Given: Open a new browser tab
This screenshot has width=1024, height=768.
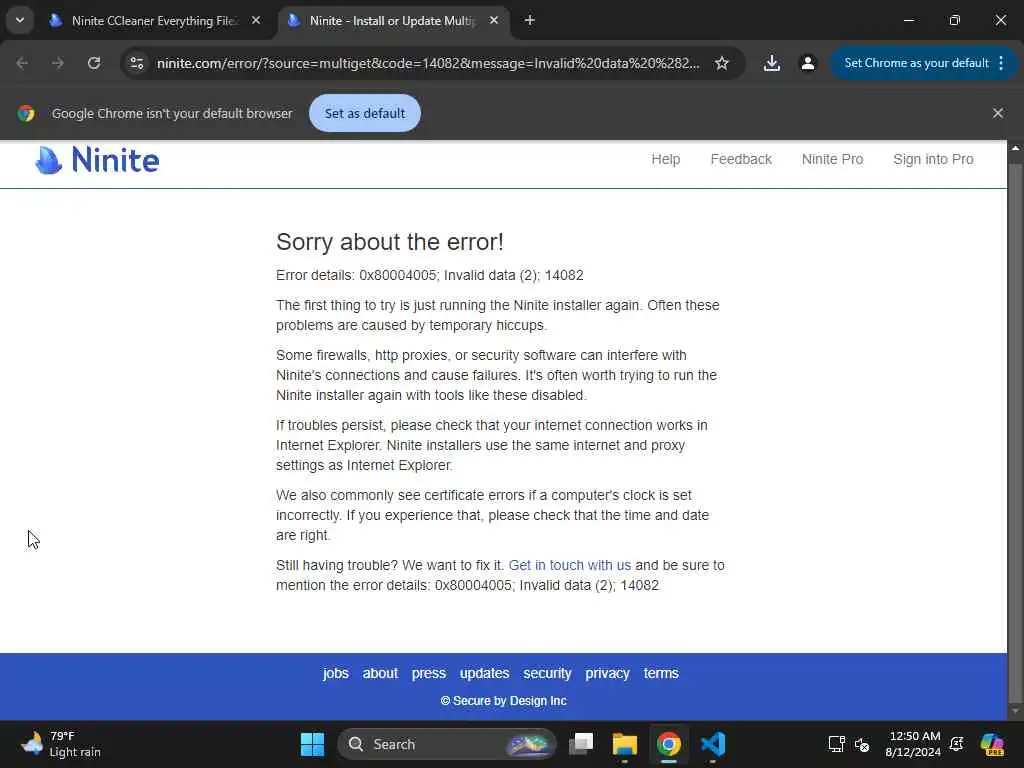Looking at the screenshot, I should point(530,21).
